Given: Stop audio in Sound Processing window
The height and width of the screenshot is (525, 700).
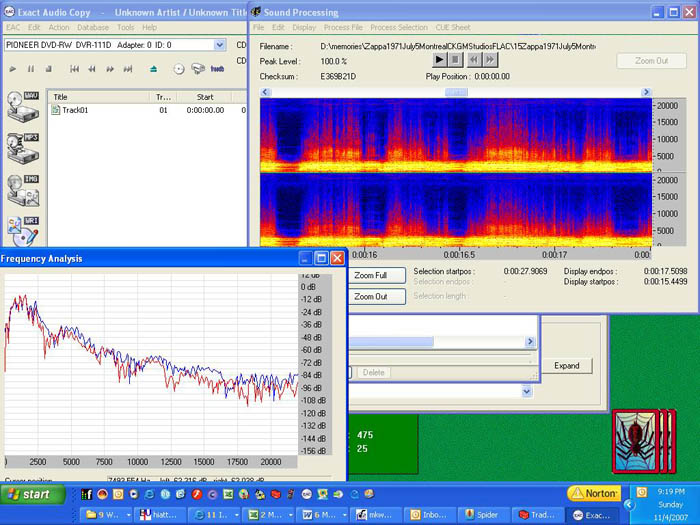Looking at the screenshot, I should tap(456, 59).
